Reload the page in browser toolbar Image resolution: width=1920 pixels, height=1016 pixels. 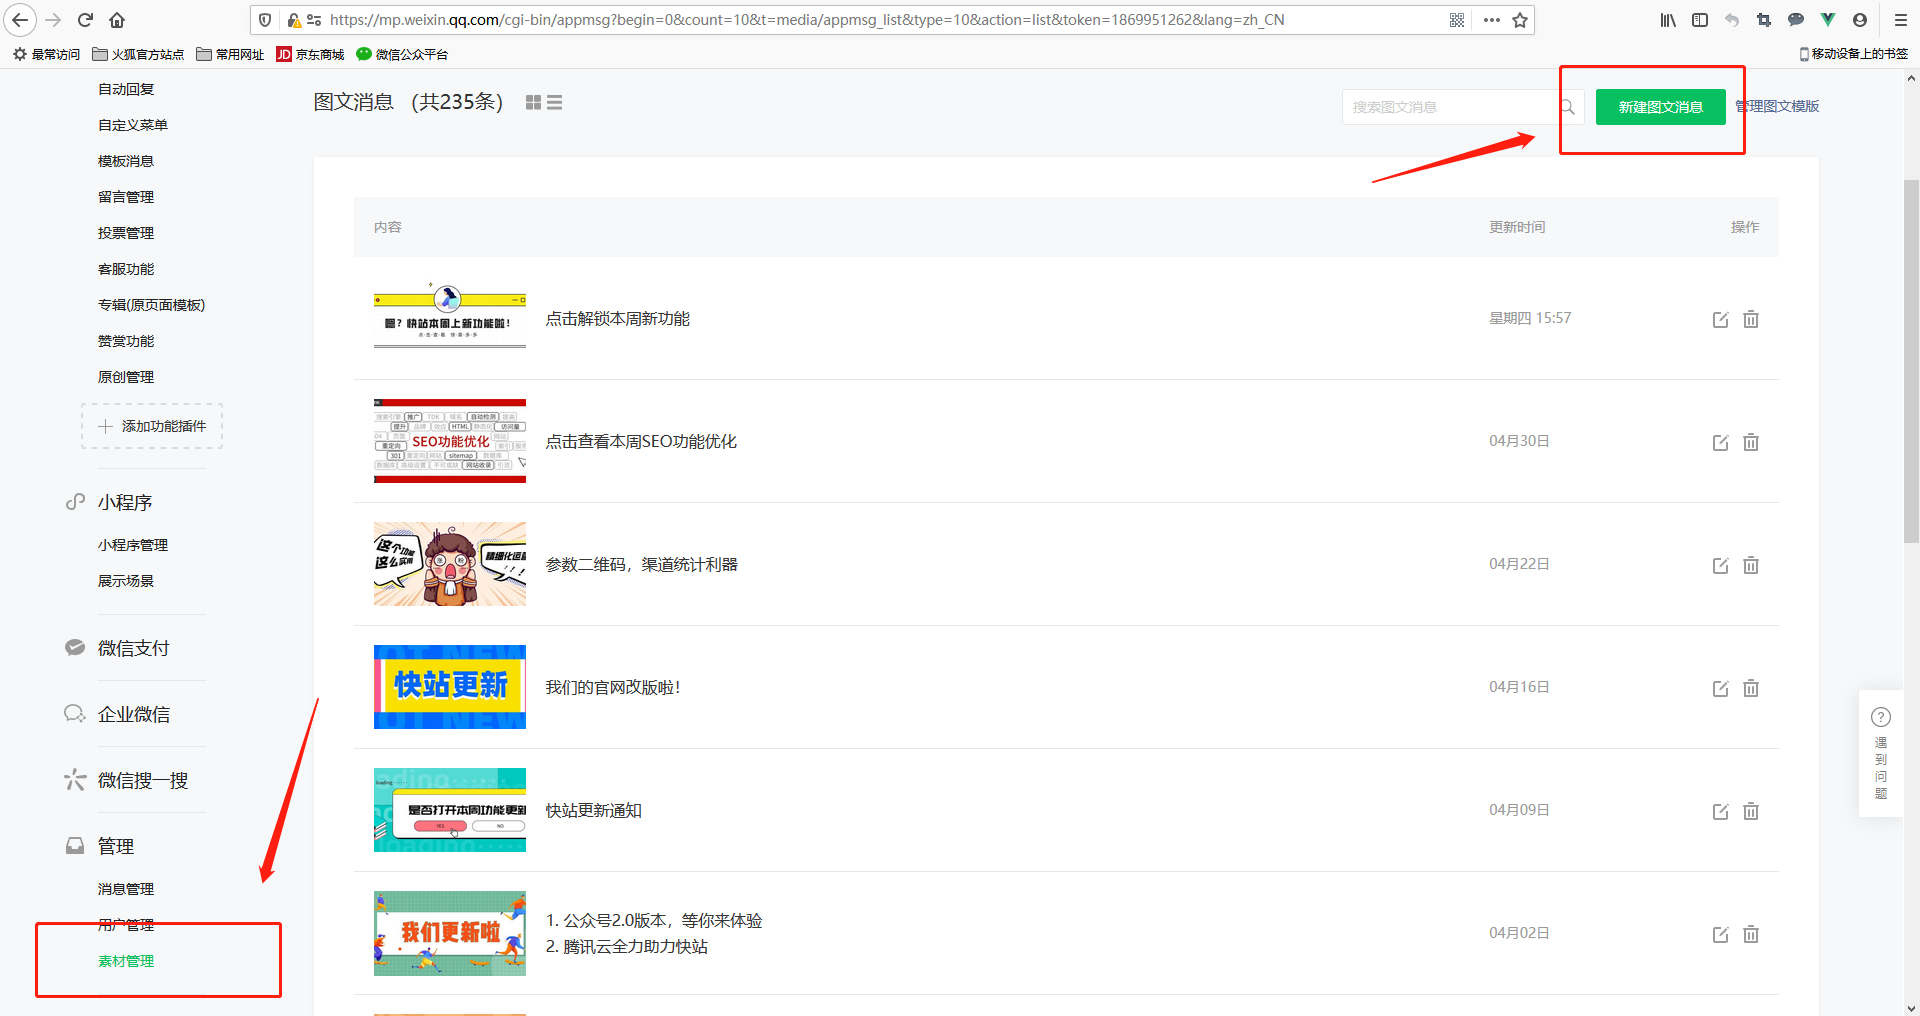coord(85,20)
